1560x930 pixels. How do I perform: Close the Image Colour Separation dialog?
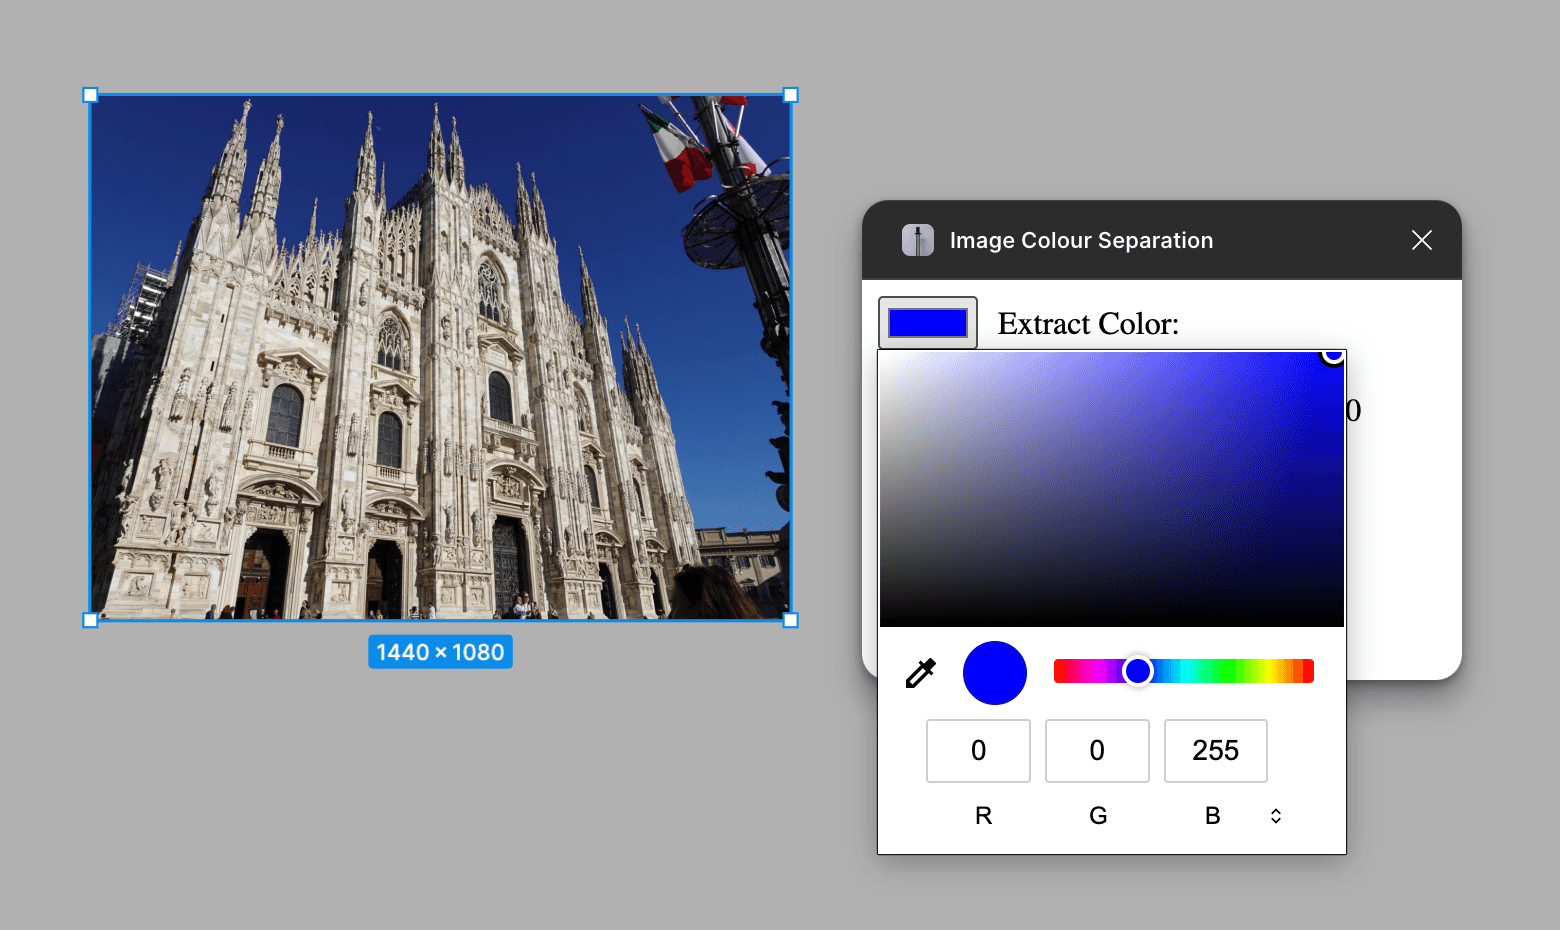[1422, 240]
